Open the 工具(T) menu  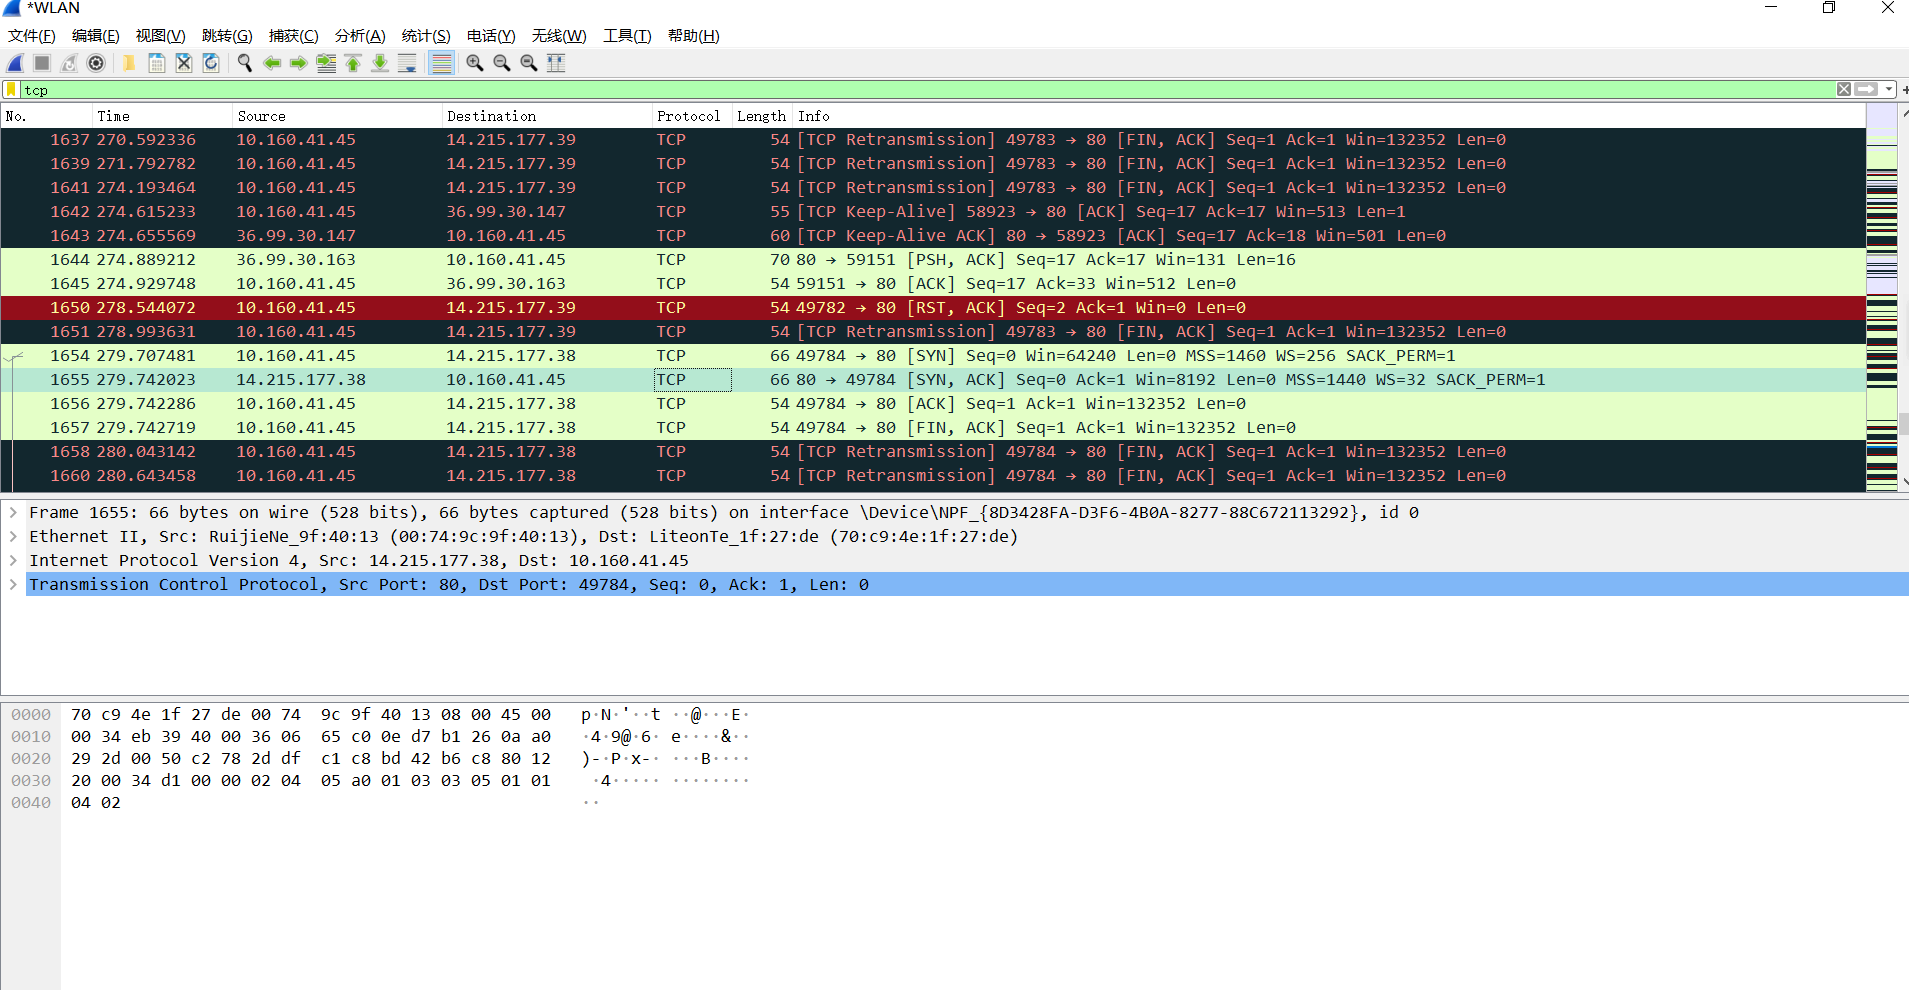click(627, 36)
